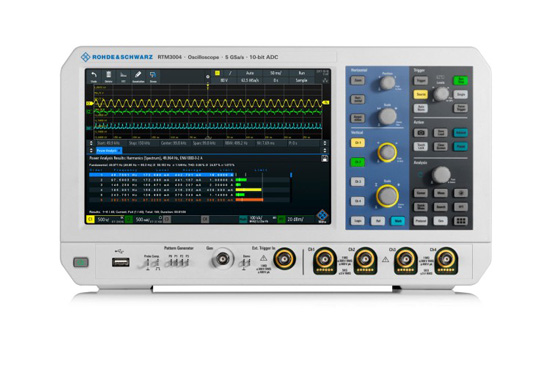Push the Single acquisition key

(x=461, y=94)
